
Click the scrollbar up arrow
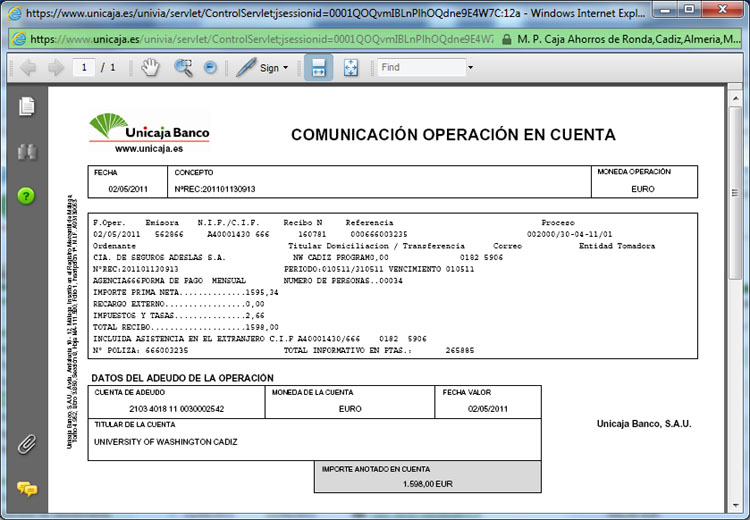tap(735, 98)
